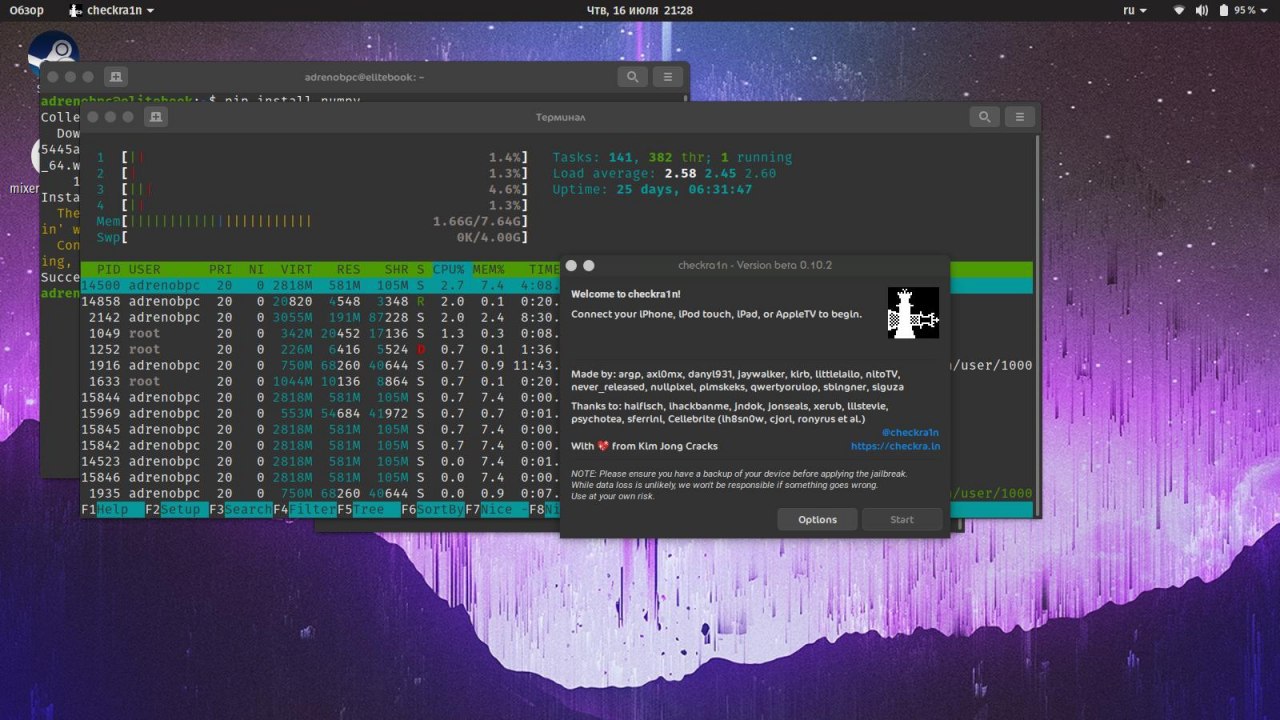
Task: Click F4 Filter in htop
Action: [304, 509]
